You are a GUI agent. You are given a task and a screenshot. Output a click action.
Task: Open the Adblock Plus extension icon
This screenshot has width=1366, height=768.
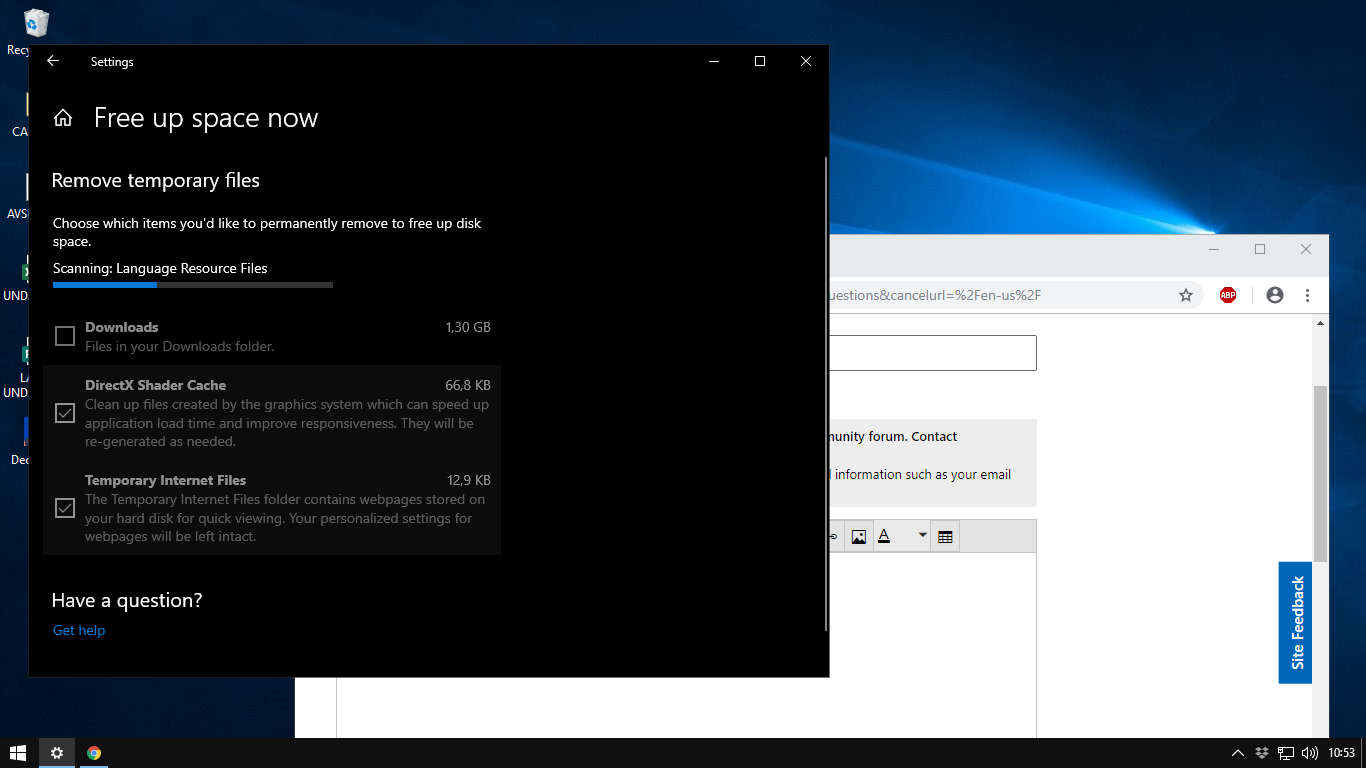[x=1228, y=295]
